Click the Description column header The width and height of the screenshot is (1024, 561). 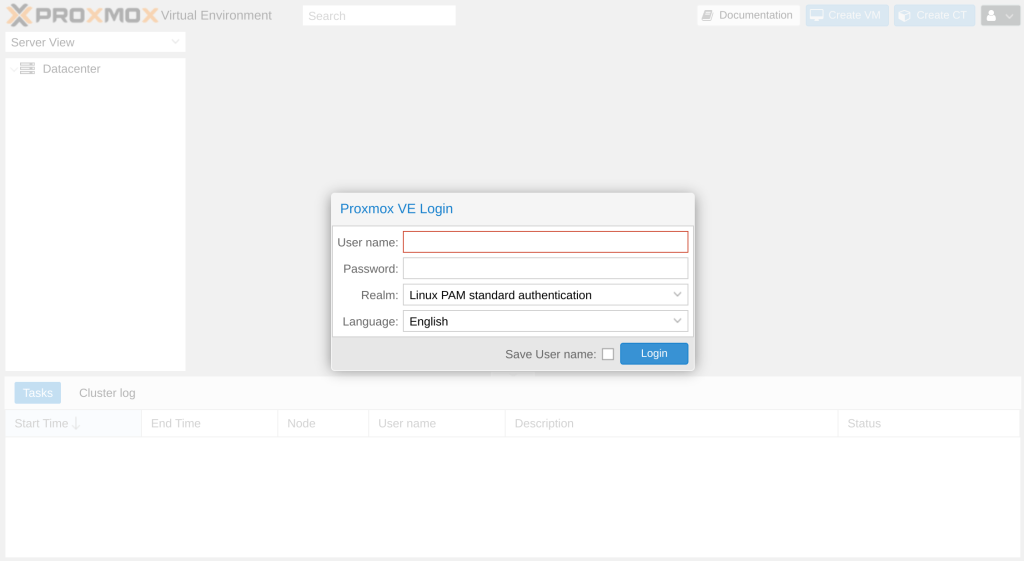click(x=544, y=424)
